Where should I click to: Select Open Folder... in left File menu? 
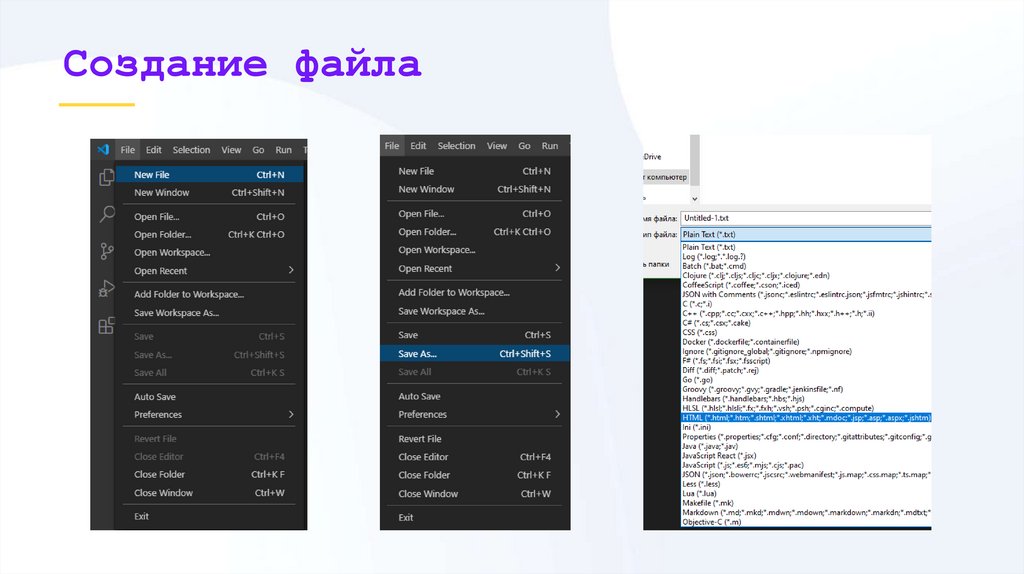tap(210, 234)
